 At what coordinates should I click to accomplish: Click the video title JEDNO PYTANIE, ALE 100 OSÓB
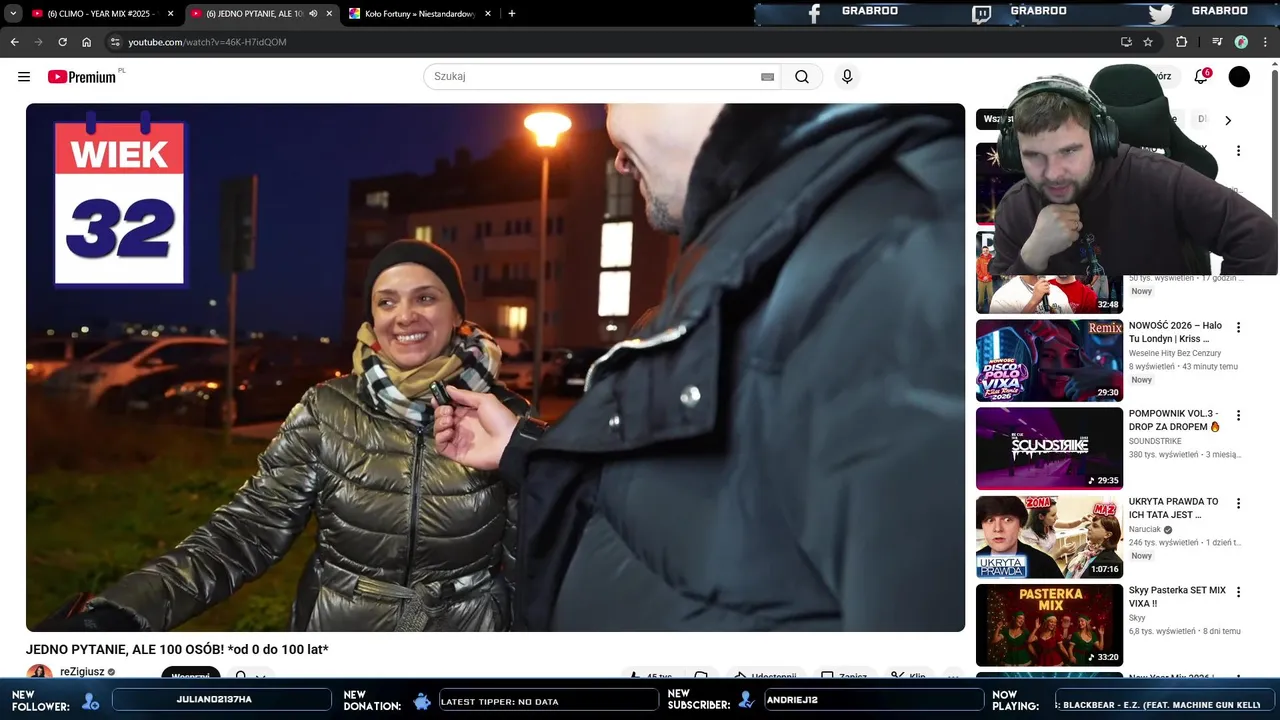pos(177,650)
